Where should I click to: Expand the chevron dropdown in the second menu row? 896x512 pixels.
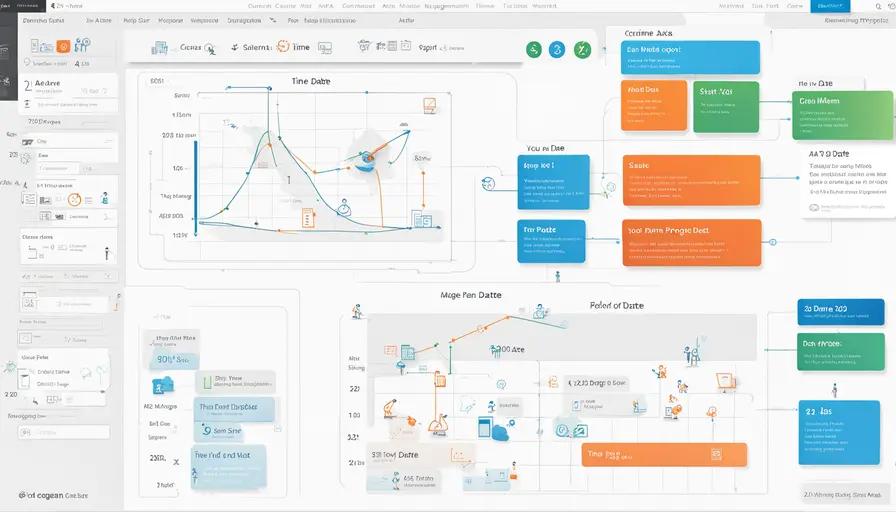tap(273, 20)
